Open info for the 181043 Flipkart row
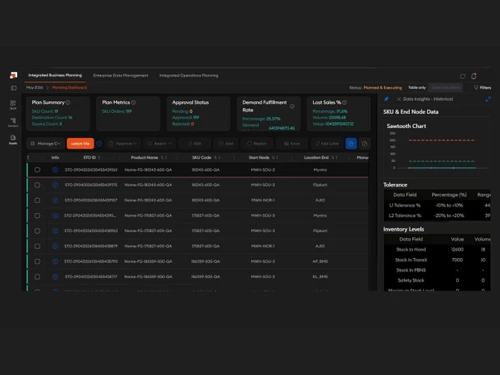The width and height of the screenshot is (500, 375). click(55, 185)
